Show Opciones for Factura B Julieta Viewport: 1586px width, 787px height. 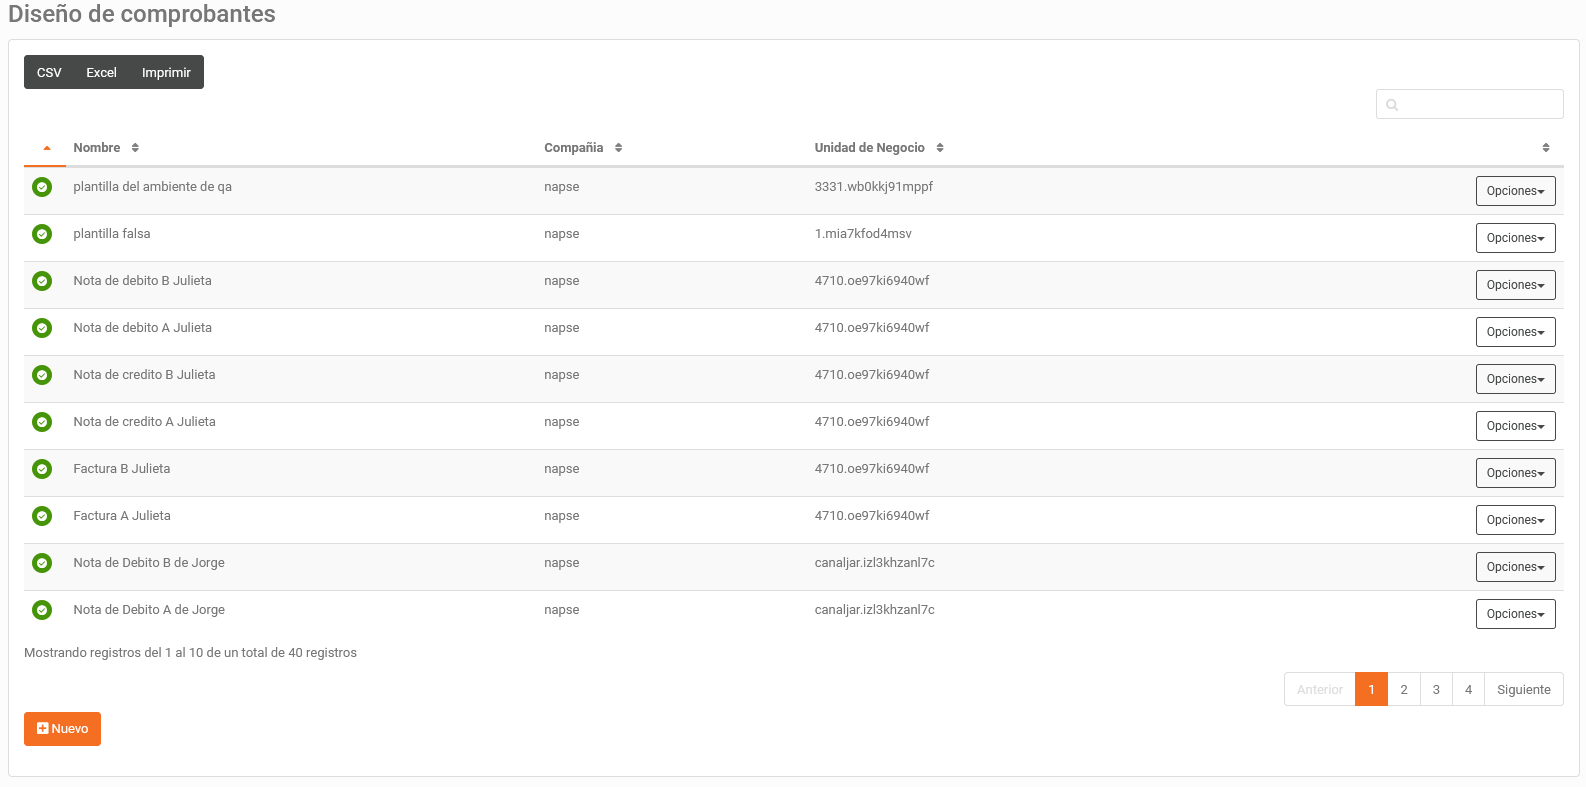[x=1515, y=473]
